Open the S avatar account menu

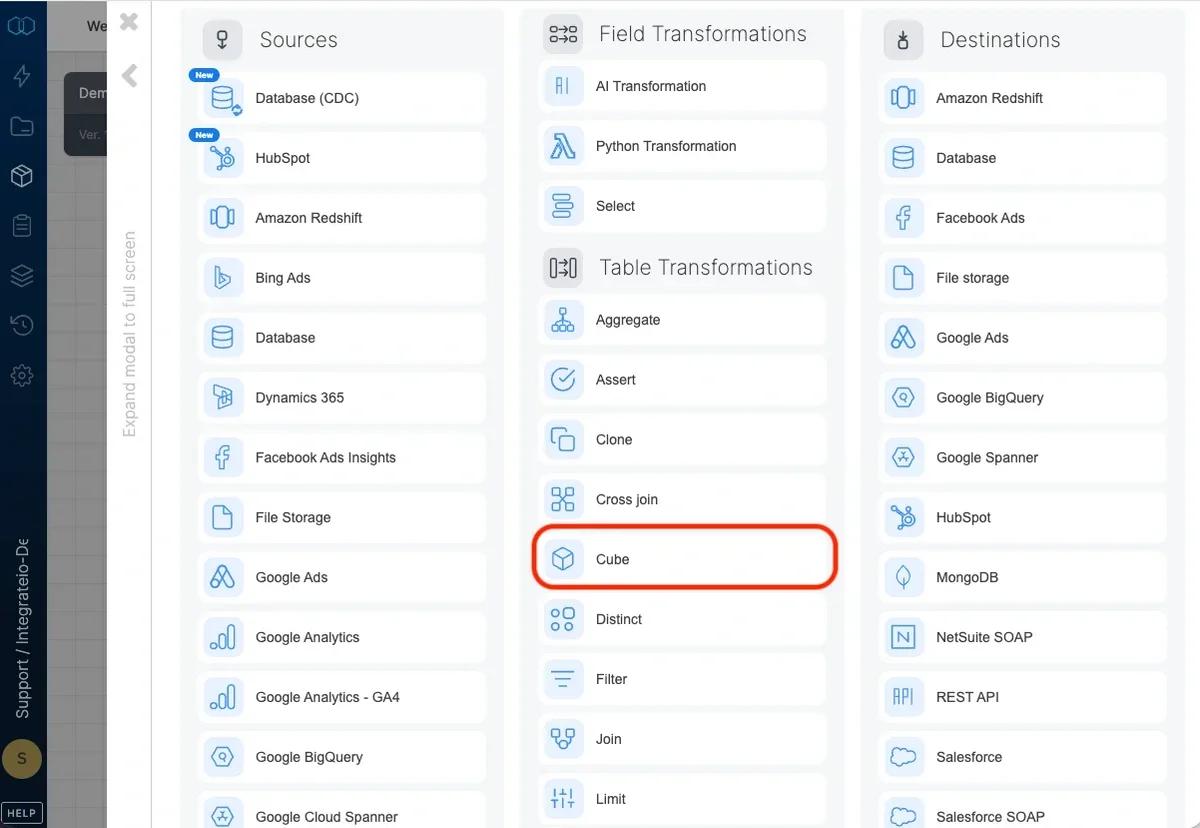pos(22,759)
